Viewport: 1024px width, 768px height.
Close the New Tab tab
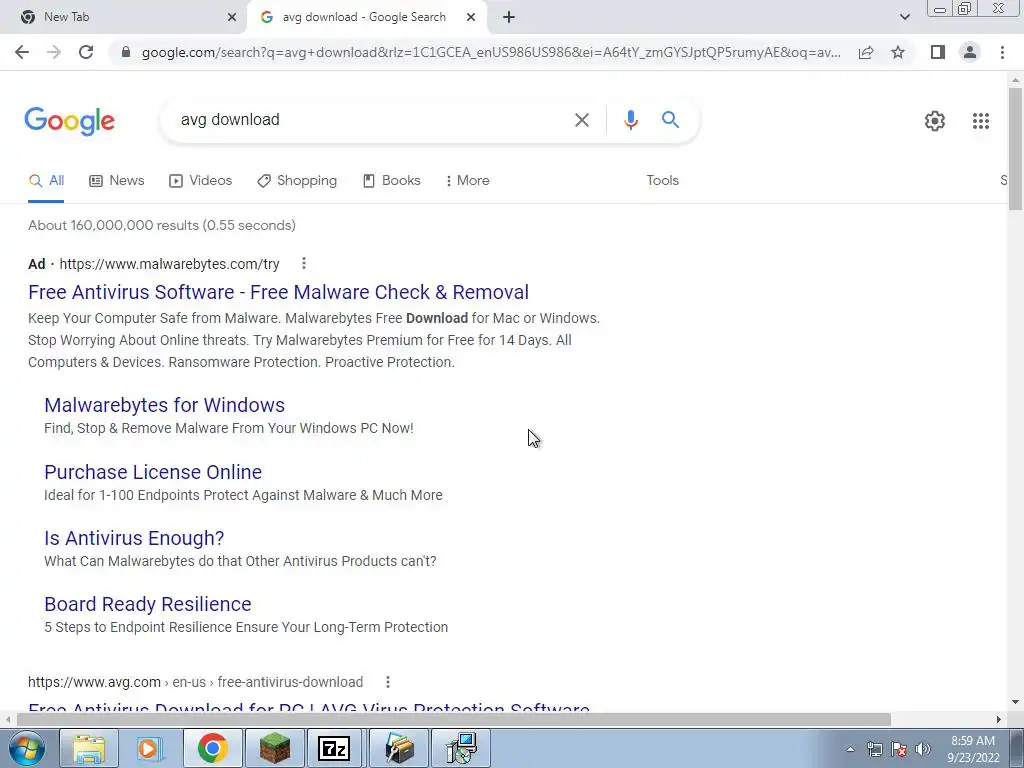pyautogui.click(x=232, y=18)
